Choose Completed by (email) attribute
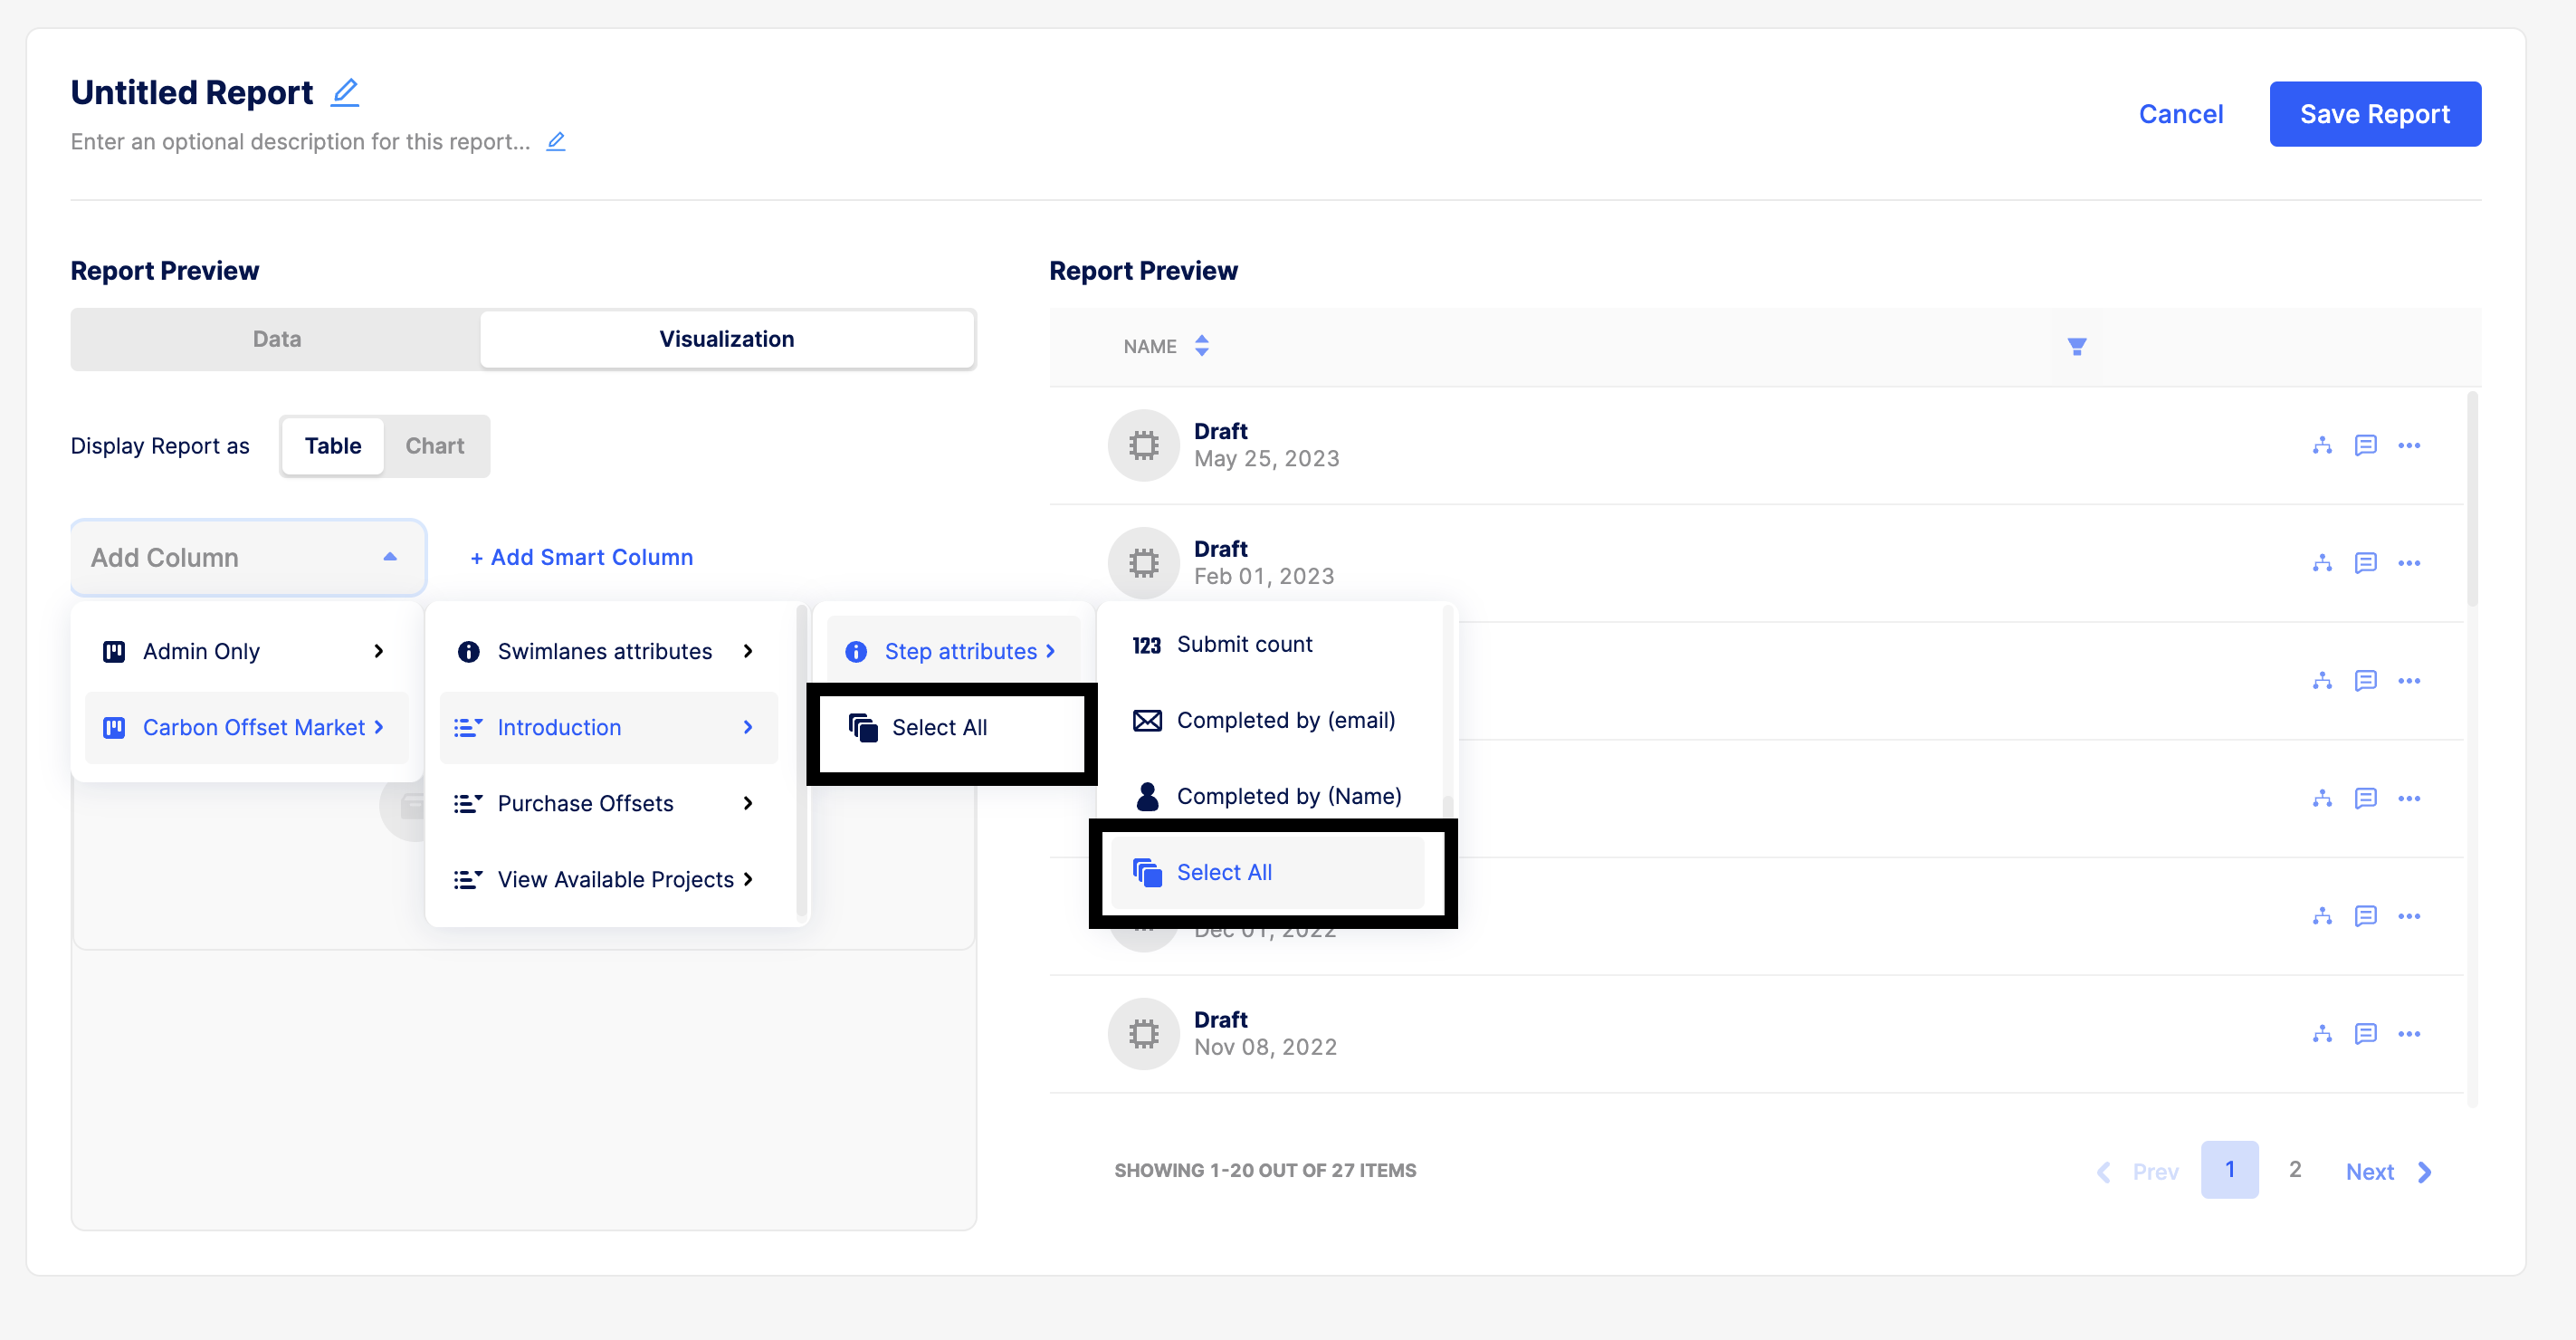Screen dimensions: 2576x1340 coord(1284,721)
